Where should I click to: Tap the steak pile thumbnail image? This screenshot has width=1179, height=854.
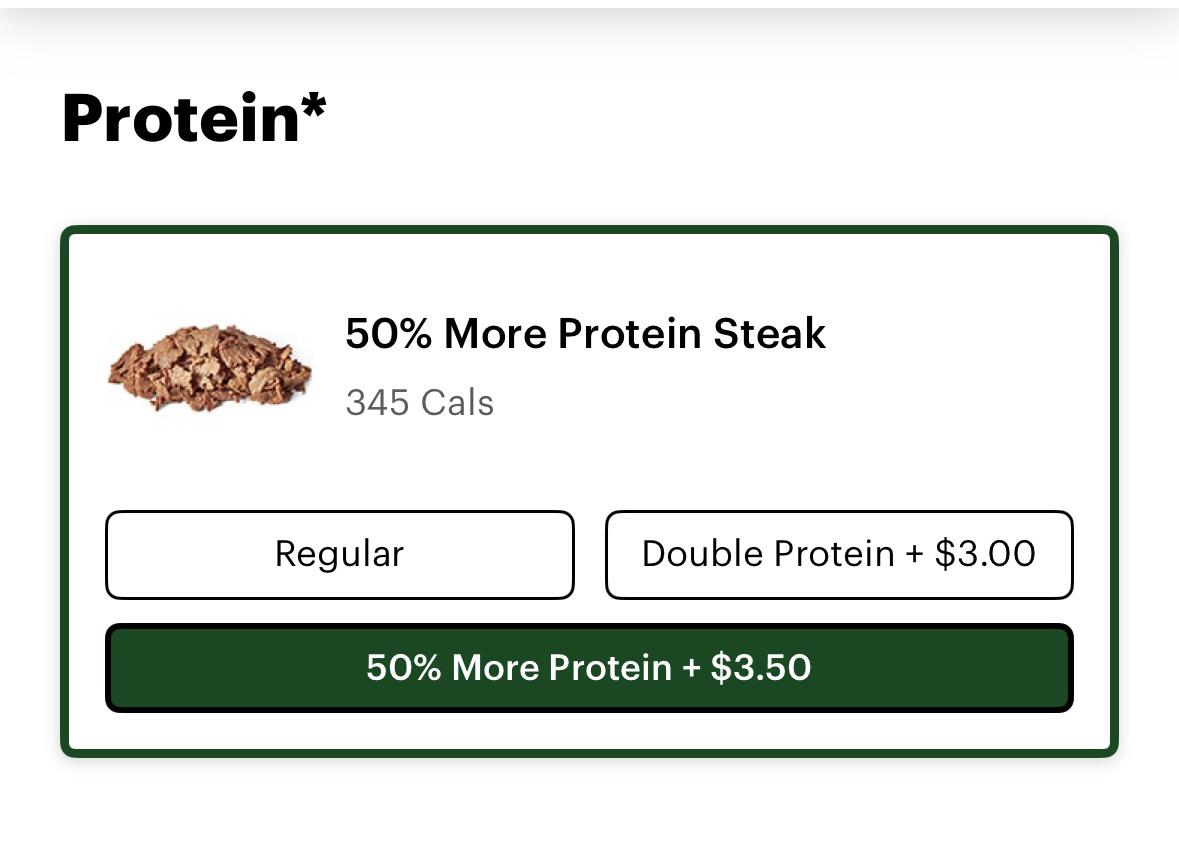pyautogui.click(x=210, y=368)
